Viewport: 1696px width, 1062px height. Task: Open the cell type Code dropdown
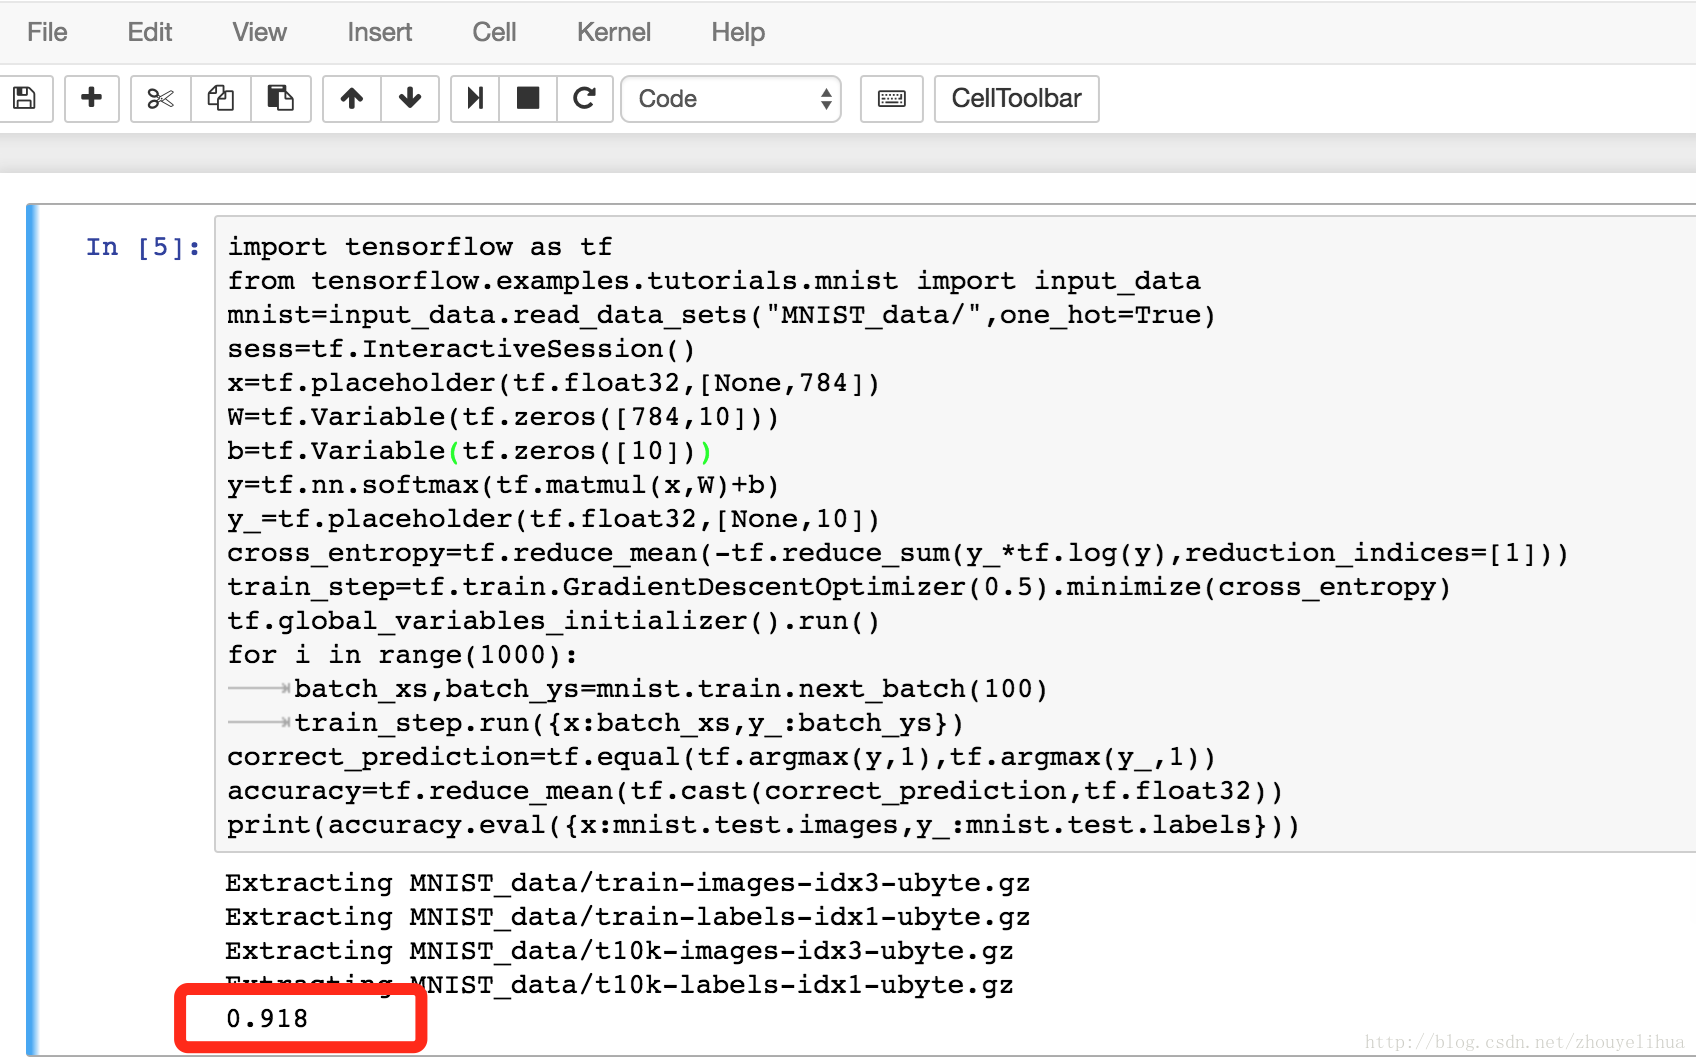coord(731,99)
